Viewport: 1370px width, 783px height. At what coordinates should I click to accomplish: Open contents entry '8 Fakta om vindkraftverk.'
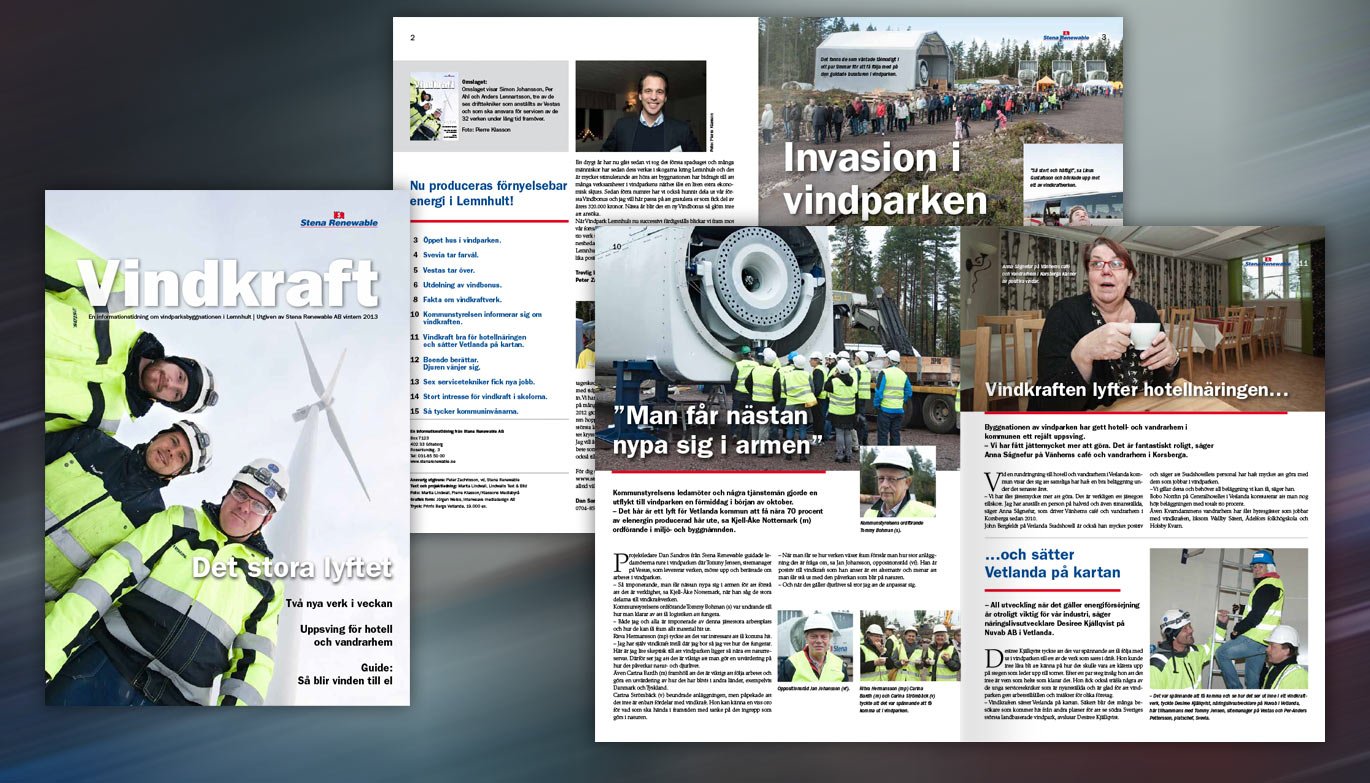click(458, 300)
